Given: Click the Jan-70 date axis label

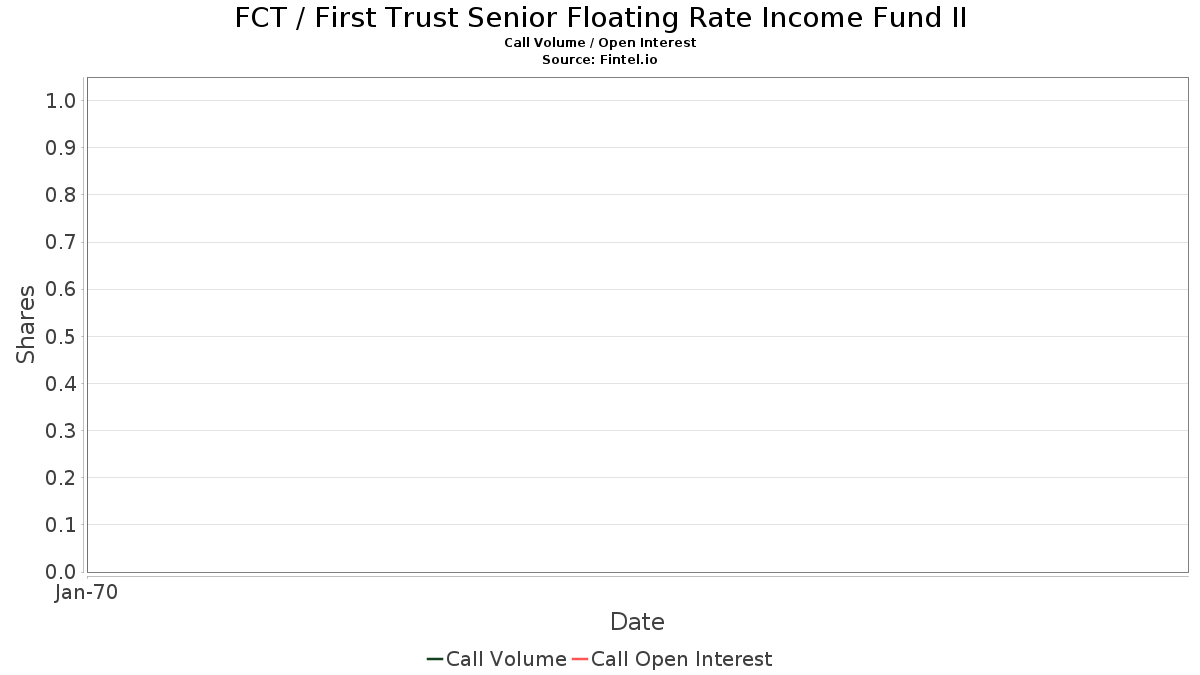Looking at the screenshot, I should point(87,593).
